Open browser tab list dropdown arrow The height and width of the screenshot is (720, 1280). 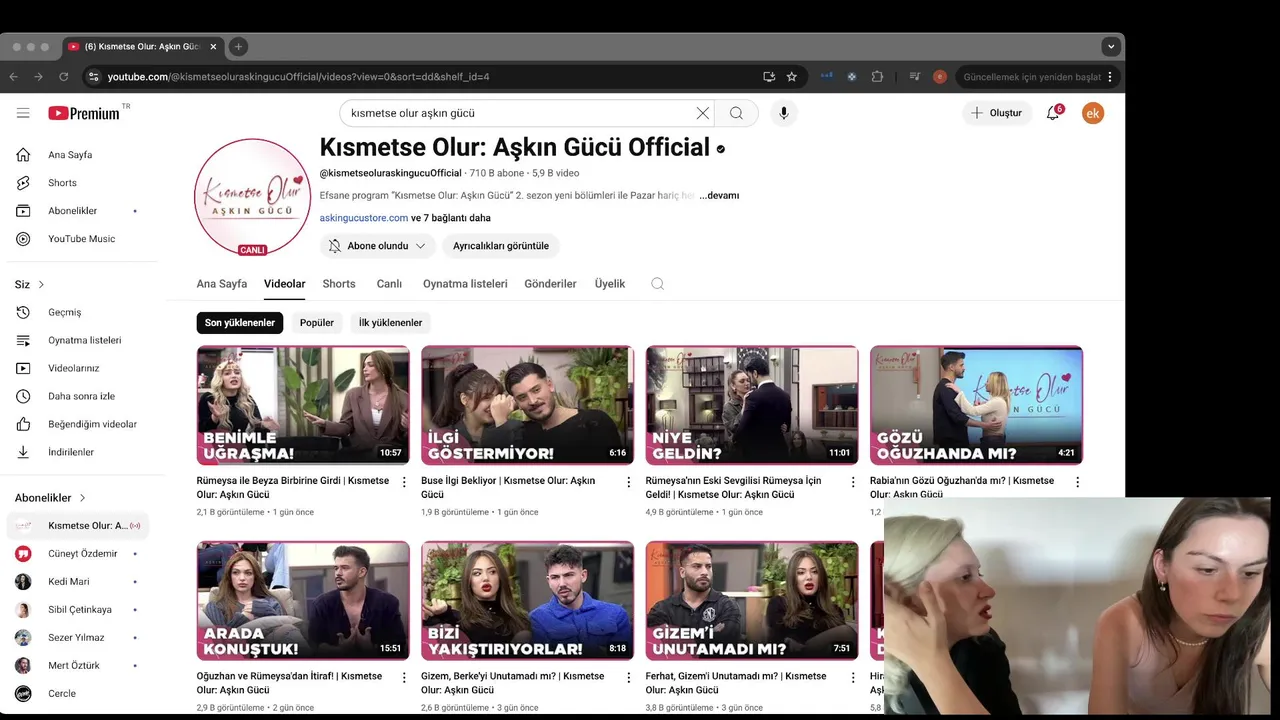(x=1111, y=46)
